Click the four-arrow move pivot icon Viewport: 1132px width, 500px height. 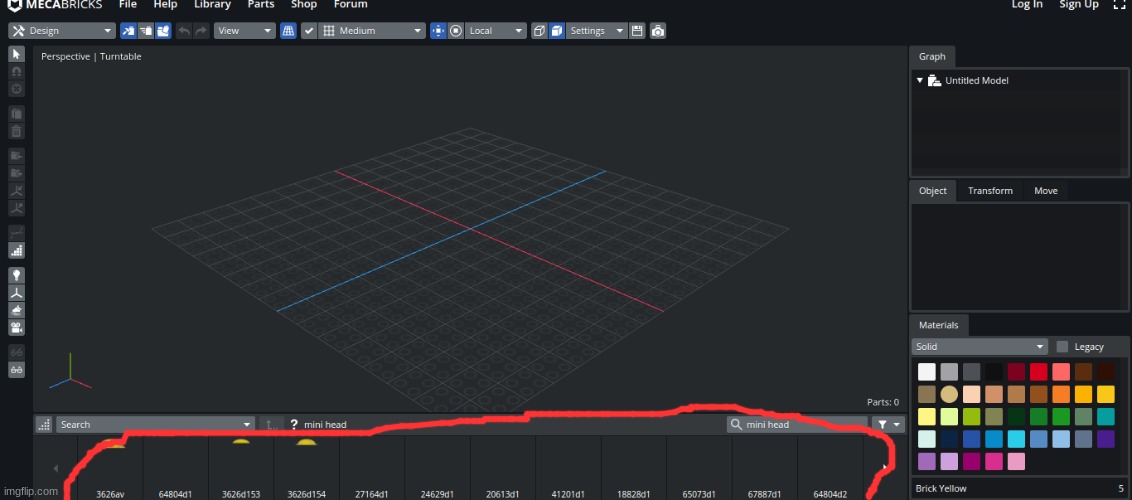point(438,31)
